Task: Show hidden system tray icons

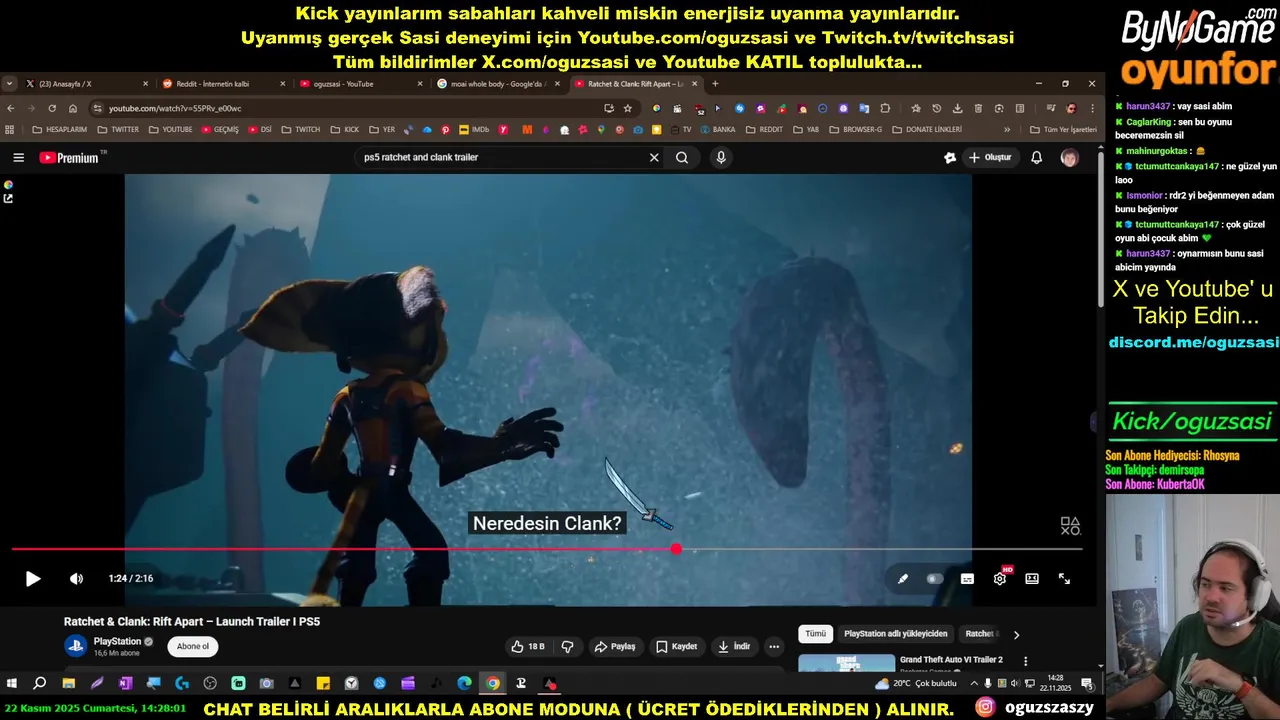Action: pyautogui.click(x=974, y=684)
